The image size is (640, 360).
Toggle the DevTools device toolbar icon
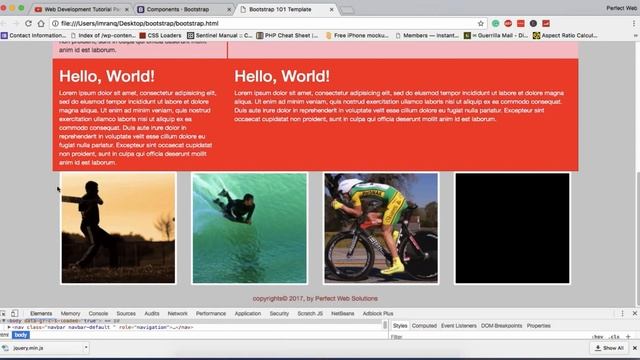[x=14, y=313]
